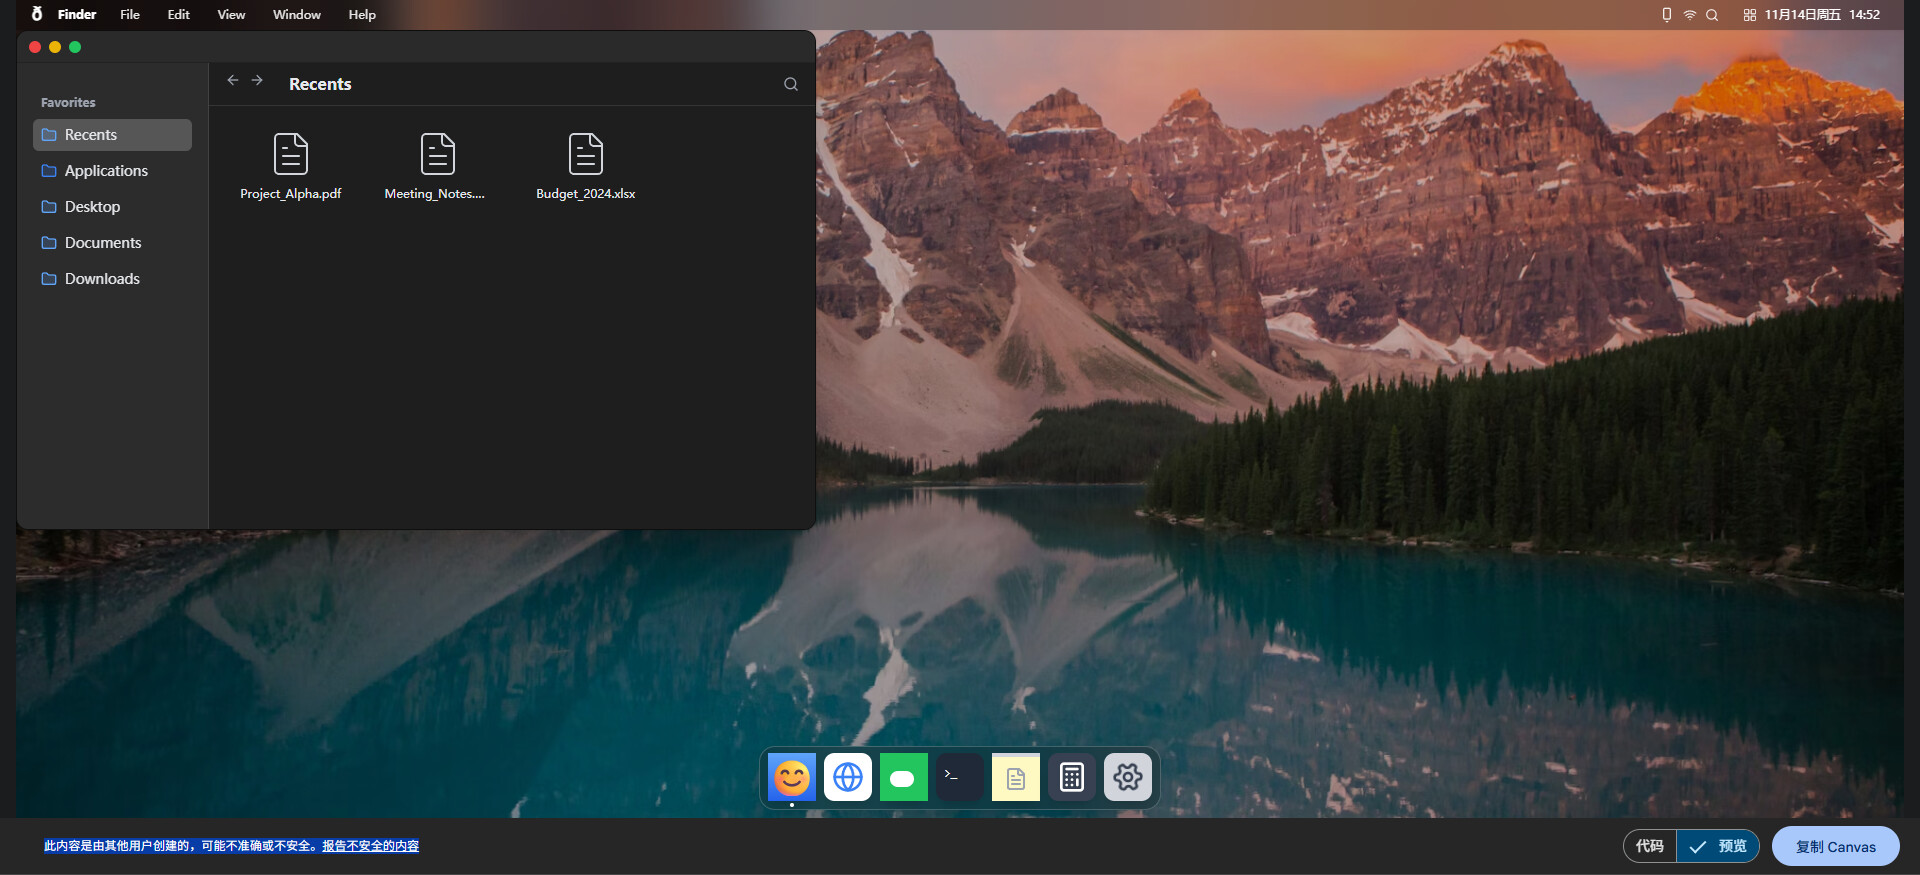The image size is (1920, 875).
Task: Select Downloads in the sidebar
Action: click(112, 279)
